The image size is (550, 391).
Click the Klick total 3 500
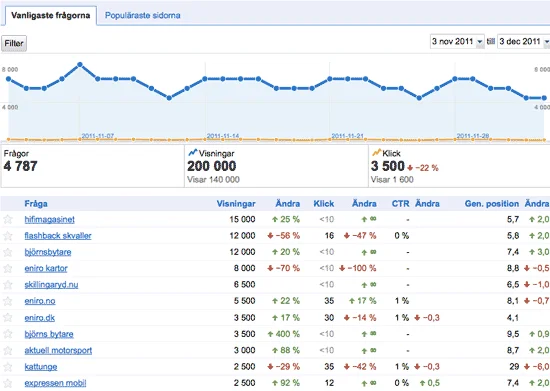click(388, 166)
